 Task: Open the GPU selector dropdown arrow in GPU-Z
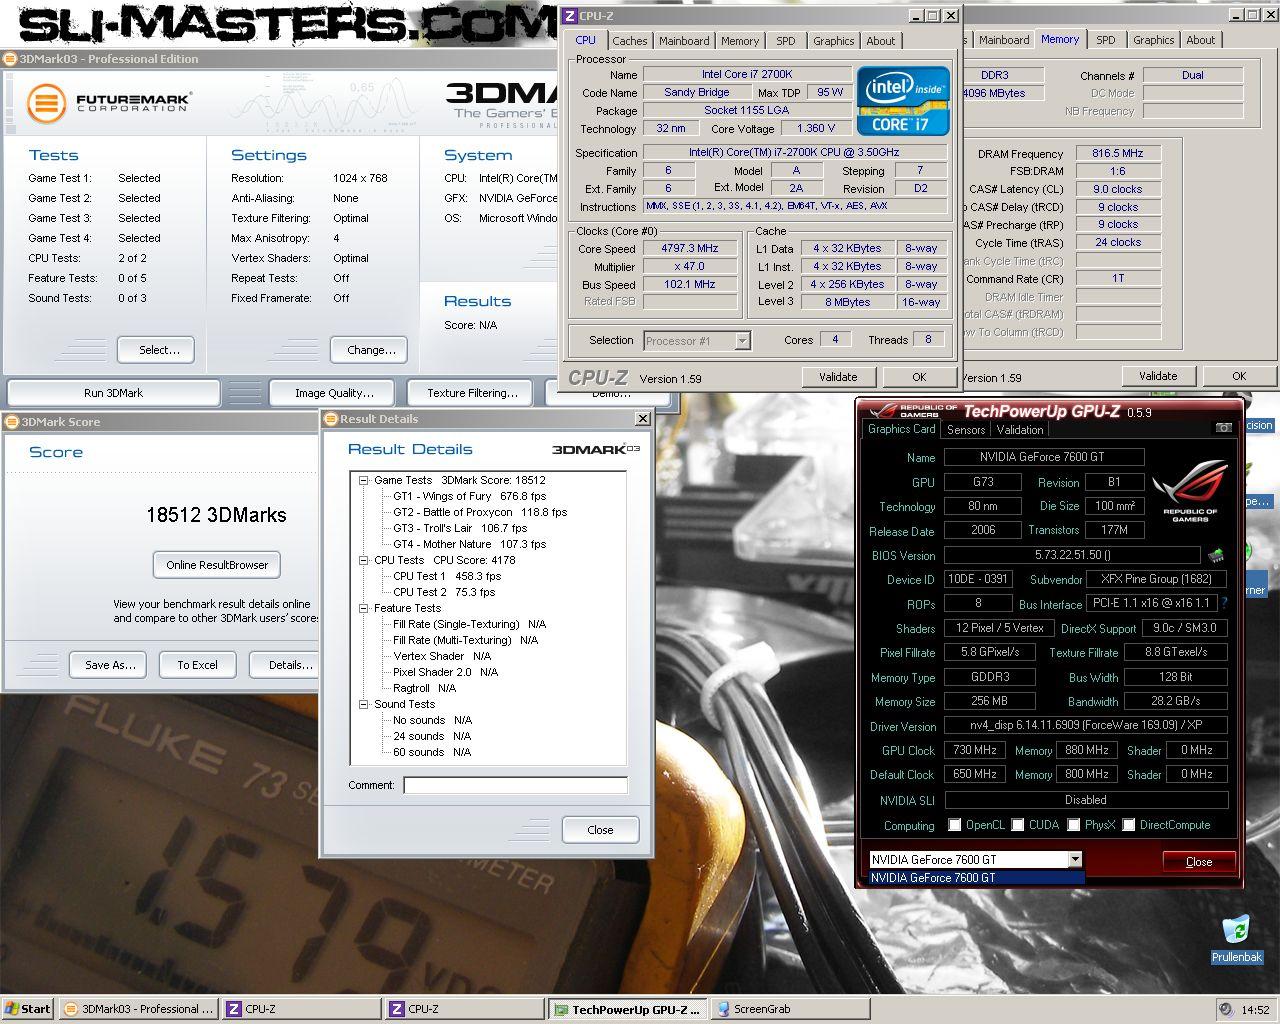[1075, 859]
